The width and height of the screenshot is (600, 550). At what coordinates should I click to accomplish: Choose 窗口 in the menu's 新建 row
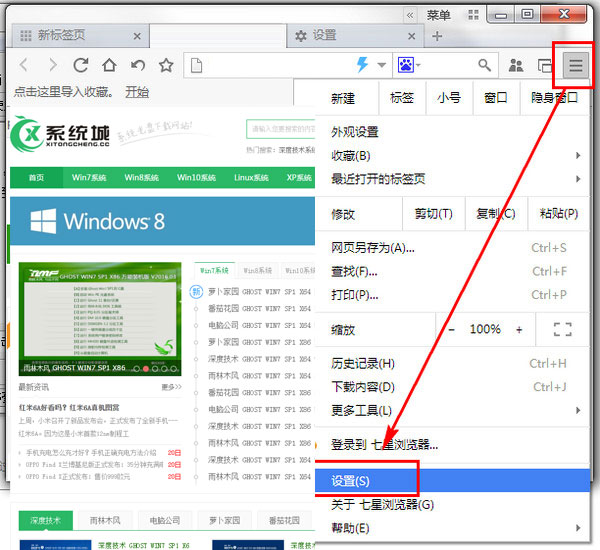[x=496, y=98]
